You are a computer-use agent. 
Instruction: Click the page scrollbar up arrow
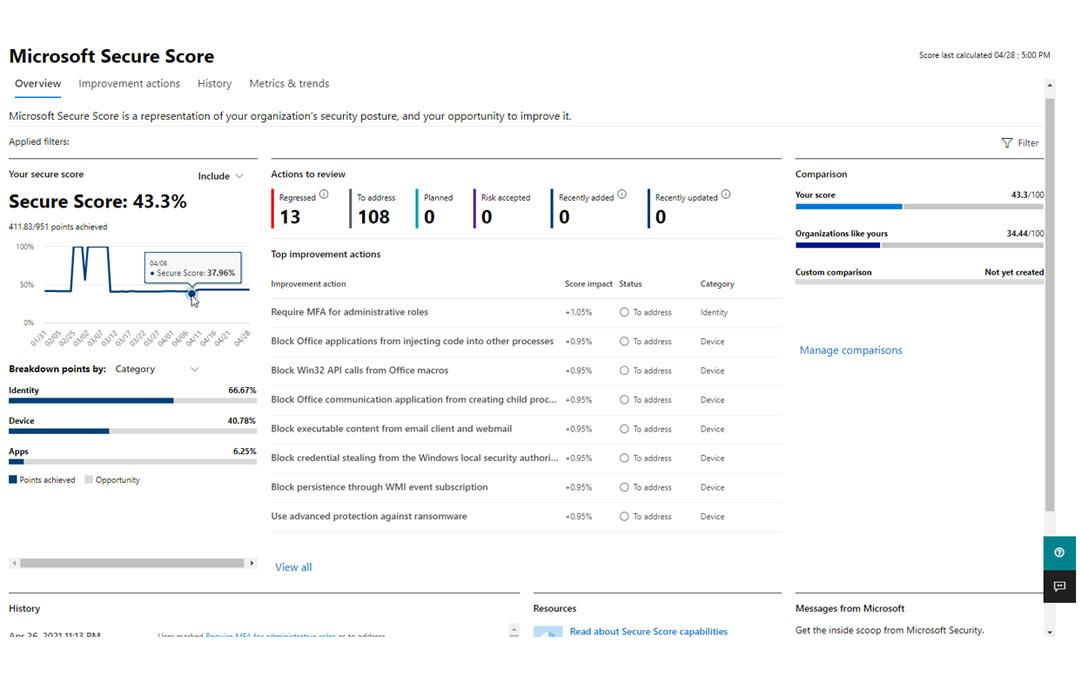(1050, 86)
